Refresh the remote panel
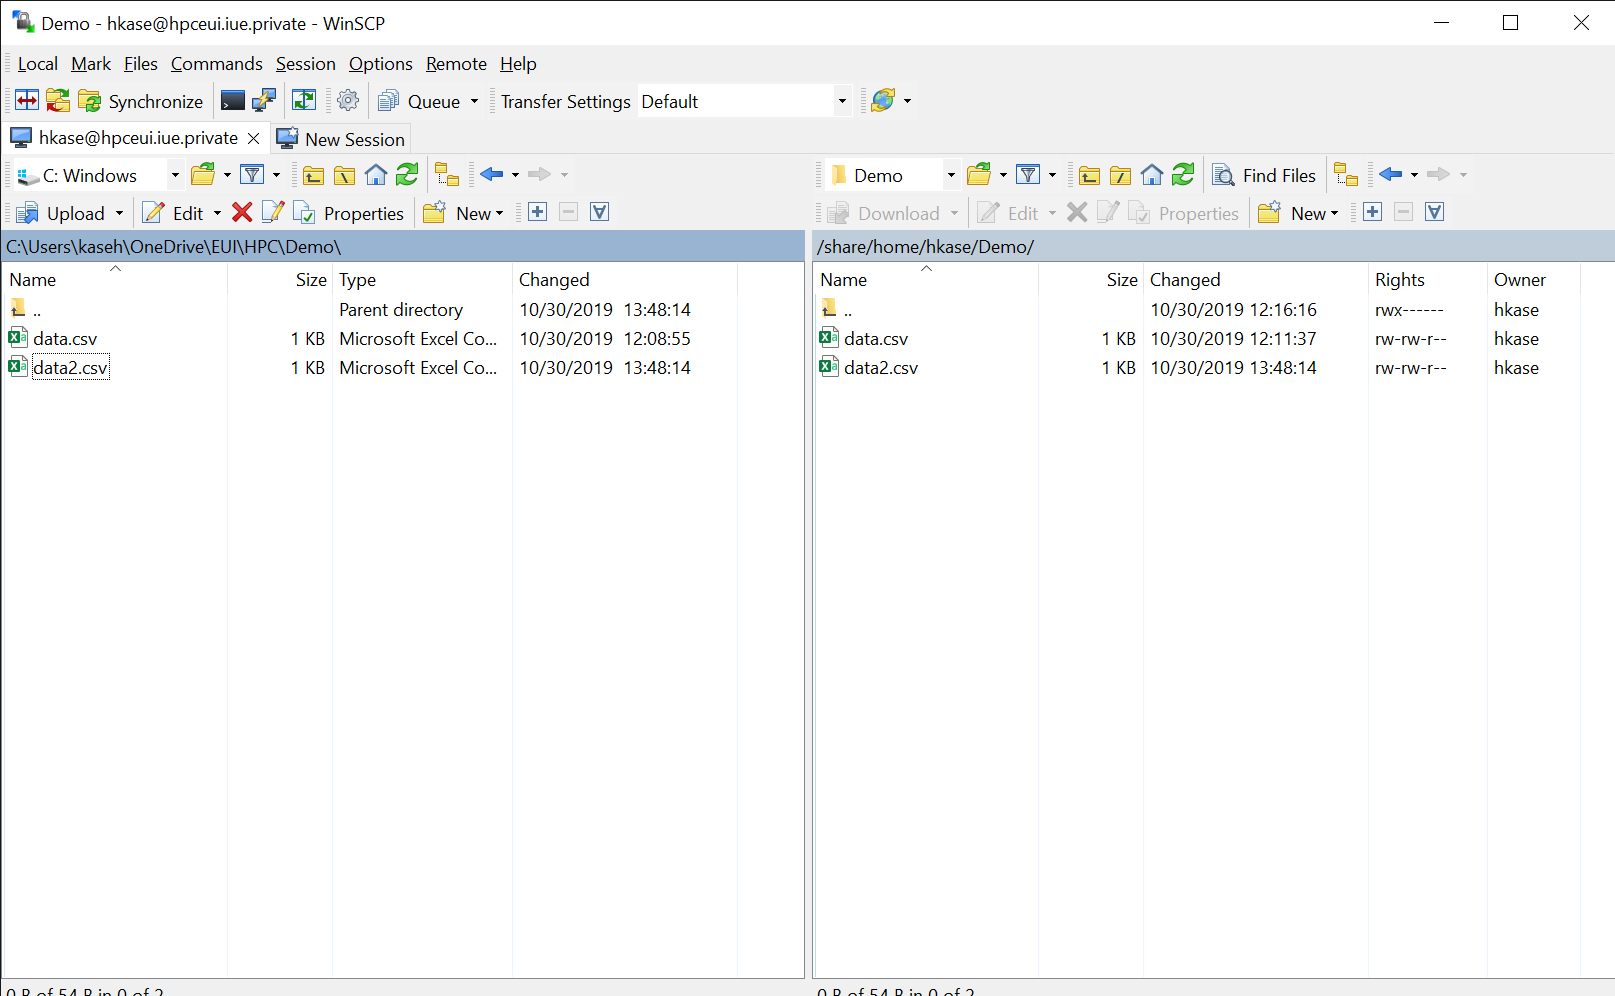 (x=1183, y=175)
